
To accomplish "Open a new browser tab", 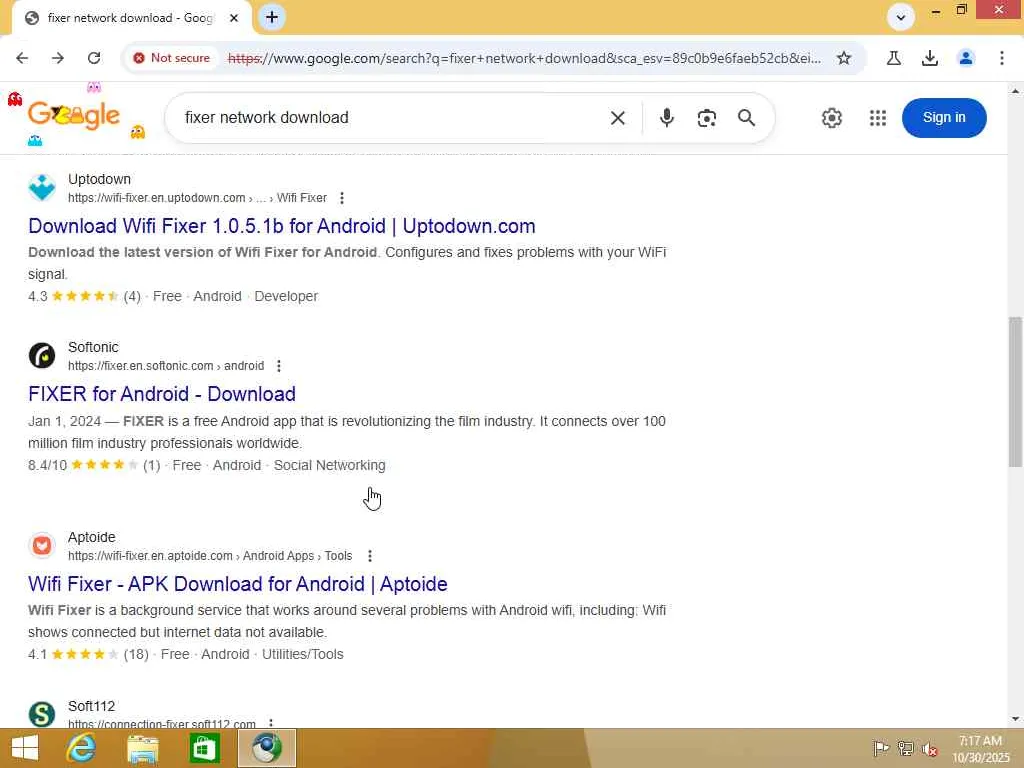I will [x=272, y=17].
